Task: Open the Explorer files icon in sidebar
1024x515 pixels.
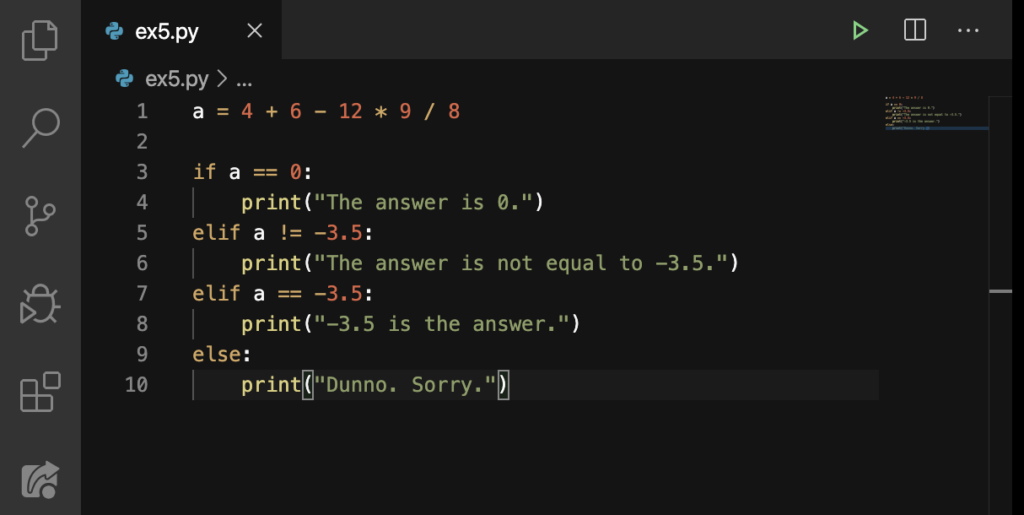Action: pos(40,40)
